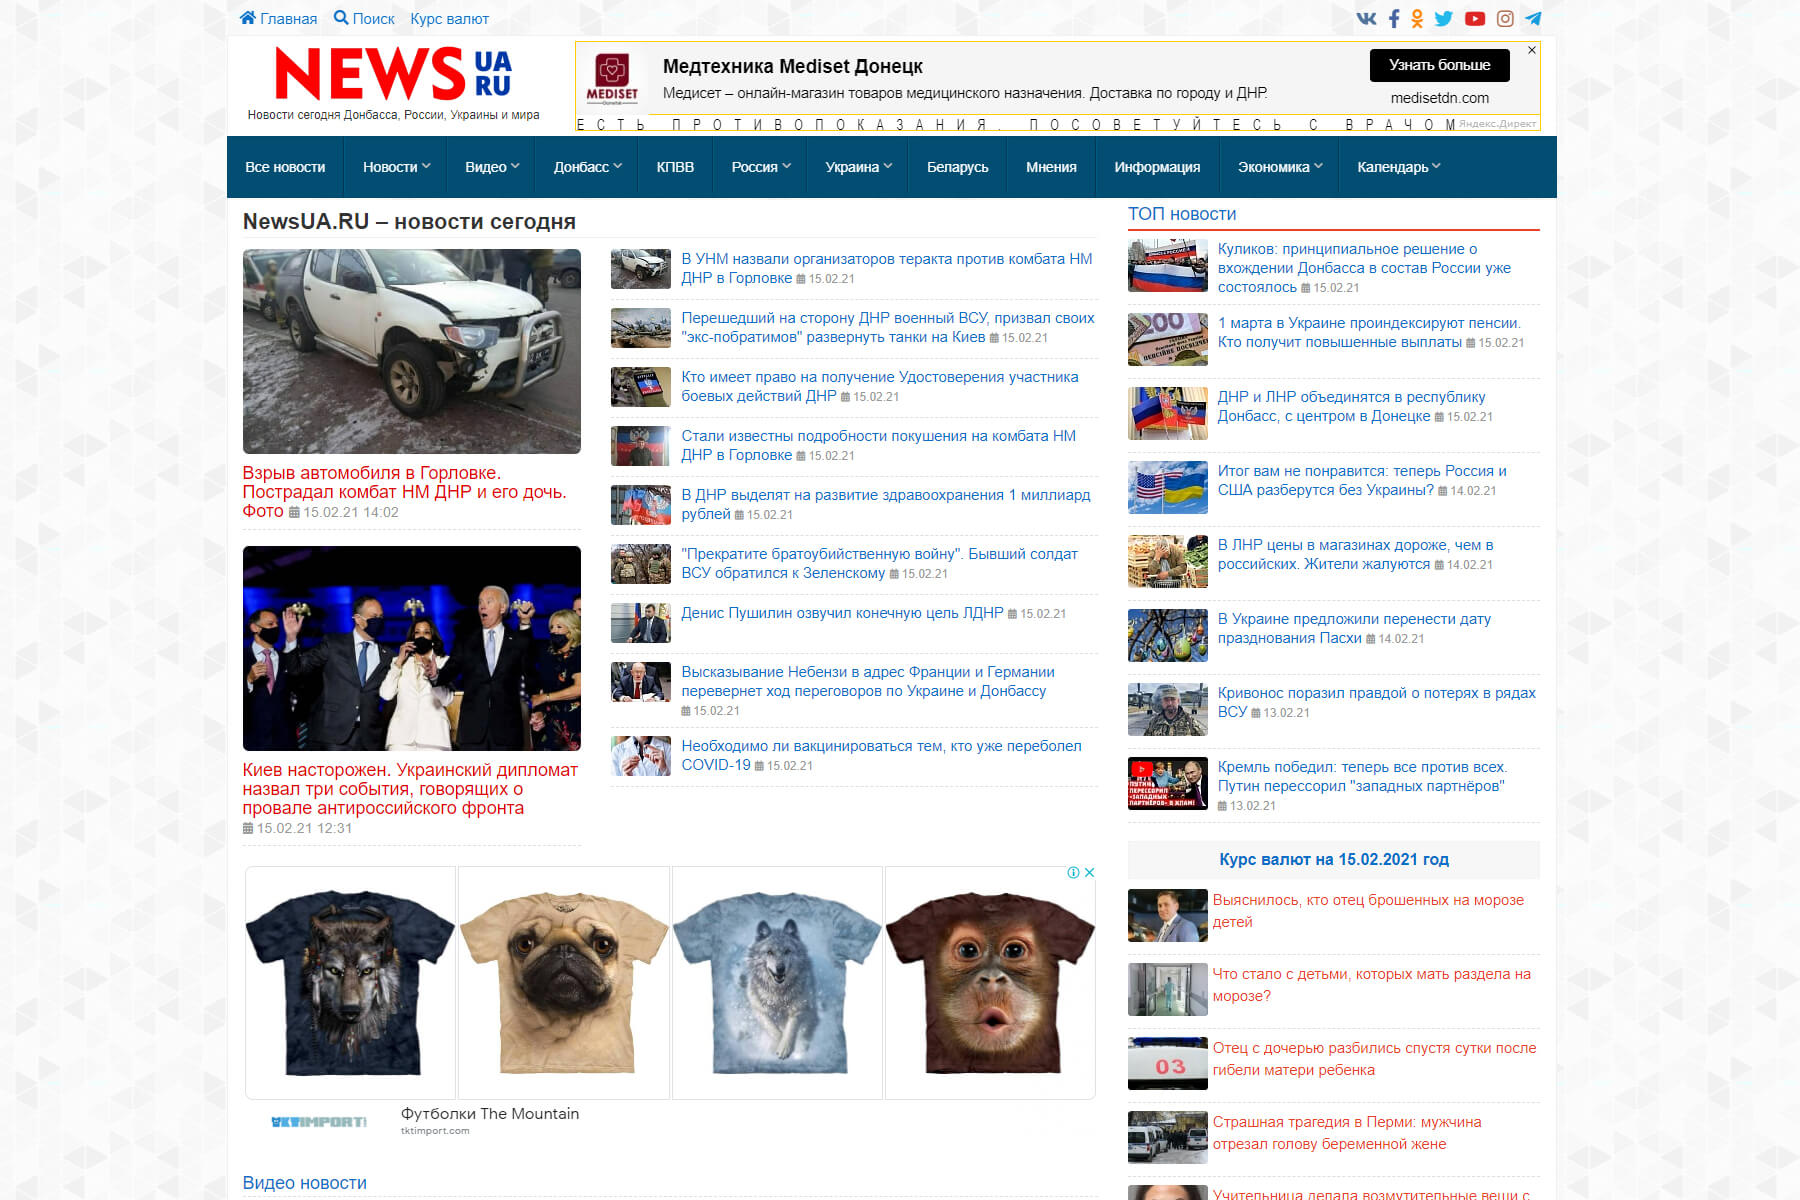Close the T-shirt advertisement
Image resolution: width=1800 pixels, height=1200 pixels.
pos(1090,873)
